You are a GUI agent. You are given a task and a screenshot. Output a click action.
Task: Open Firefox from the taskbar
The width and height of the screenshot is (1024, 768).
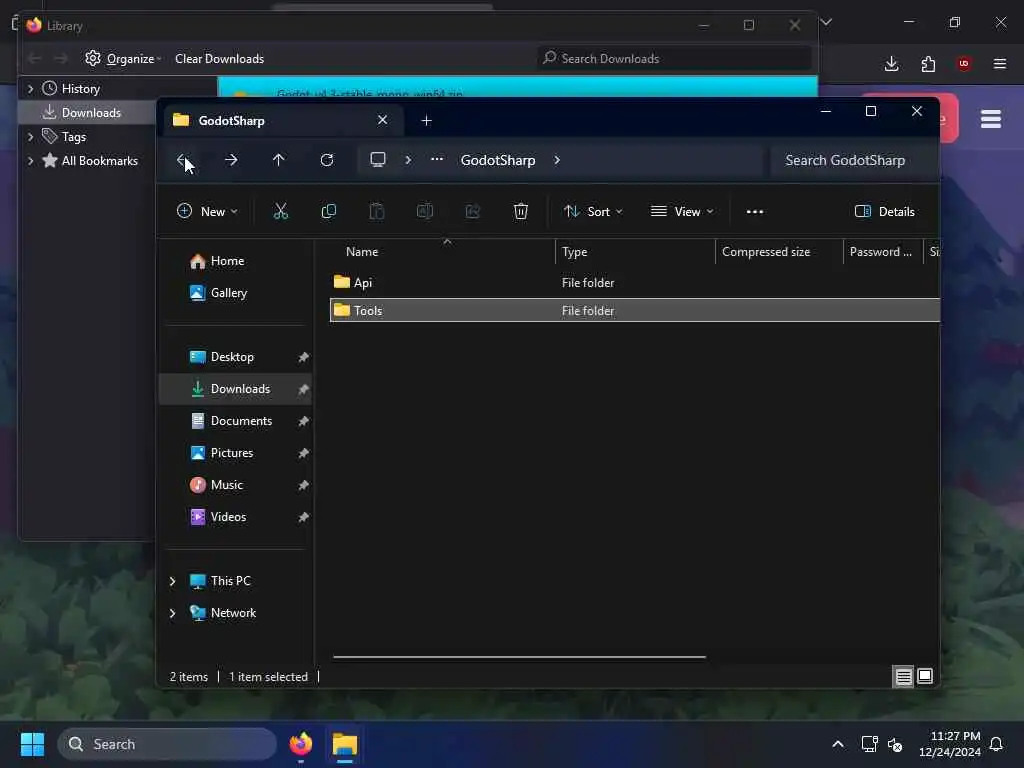pyautogui.click(x=300, y=744)
